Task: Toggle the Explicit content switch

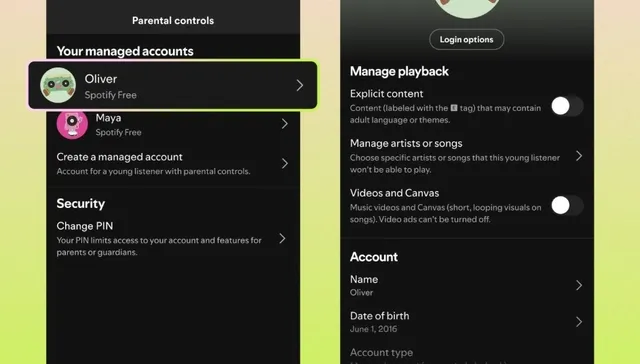Action: (567, 106)
